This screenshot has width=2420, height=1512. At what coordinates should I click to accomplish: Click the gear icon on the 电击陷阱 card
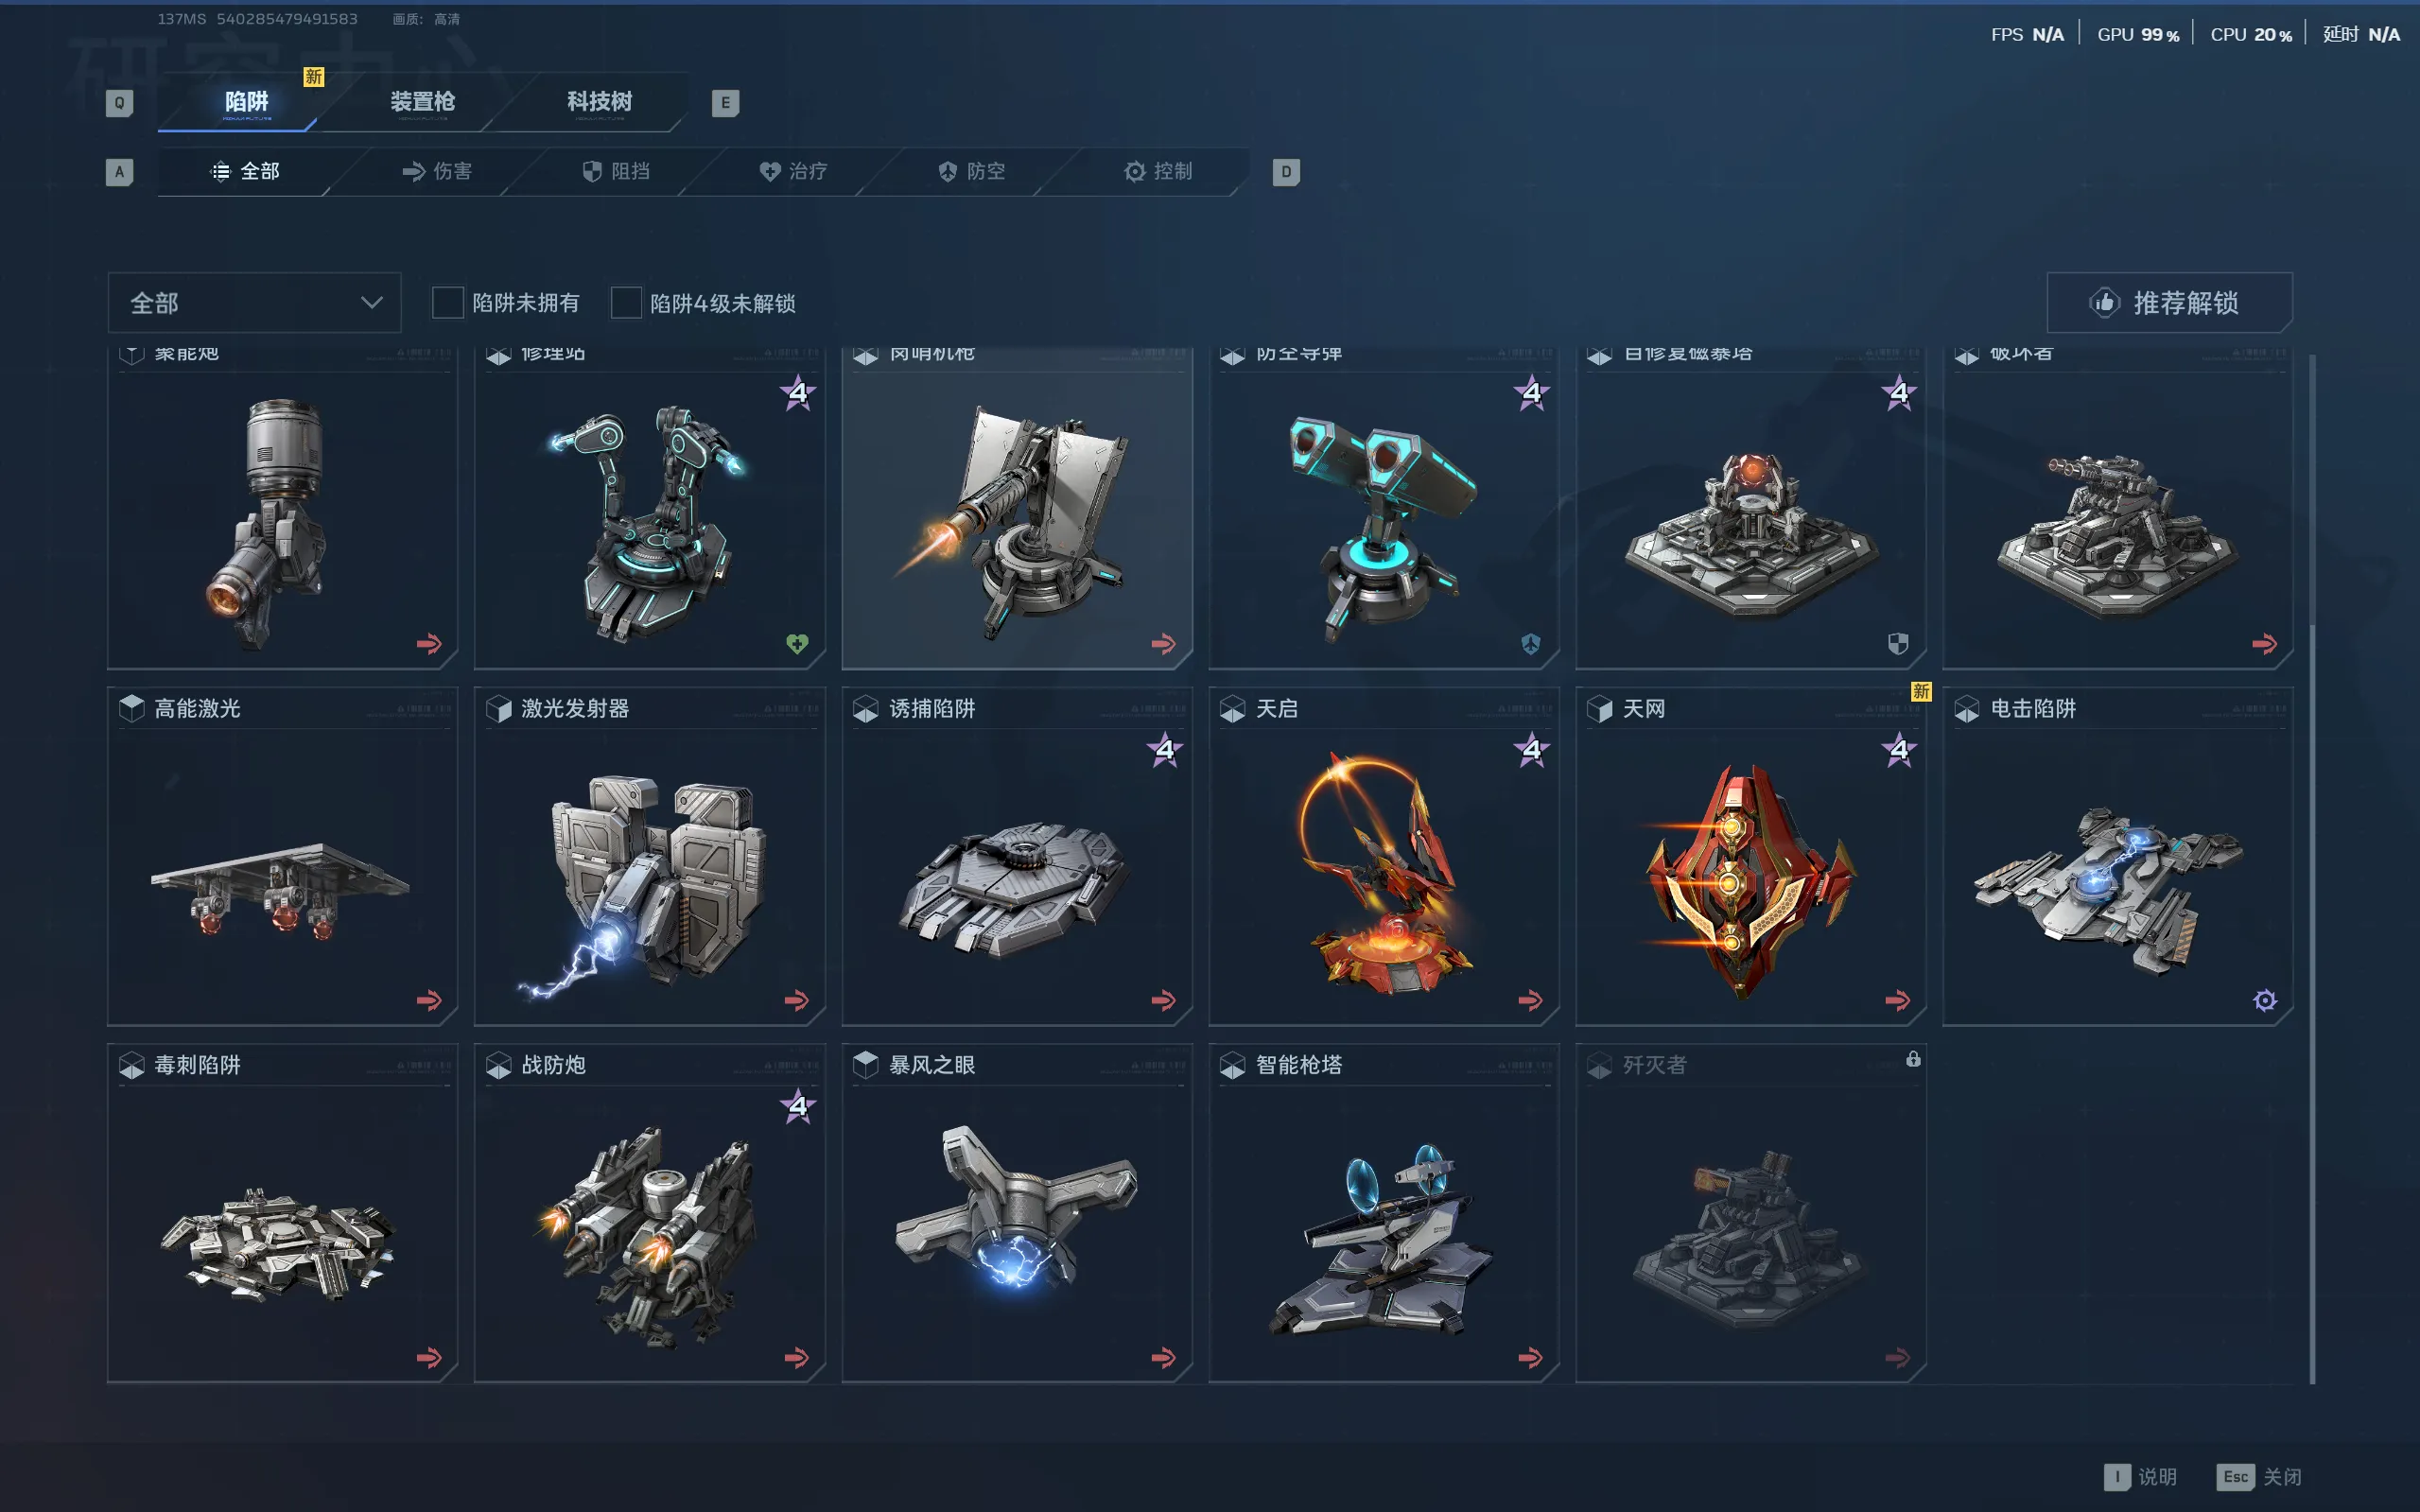pyautogui.click(x=2264, y=1000)
